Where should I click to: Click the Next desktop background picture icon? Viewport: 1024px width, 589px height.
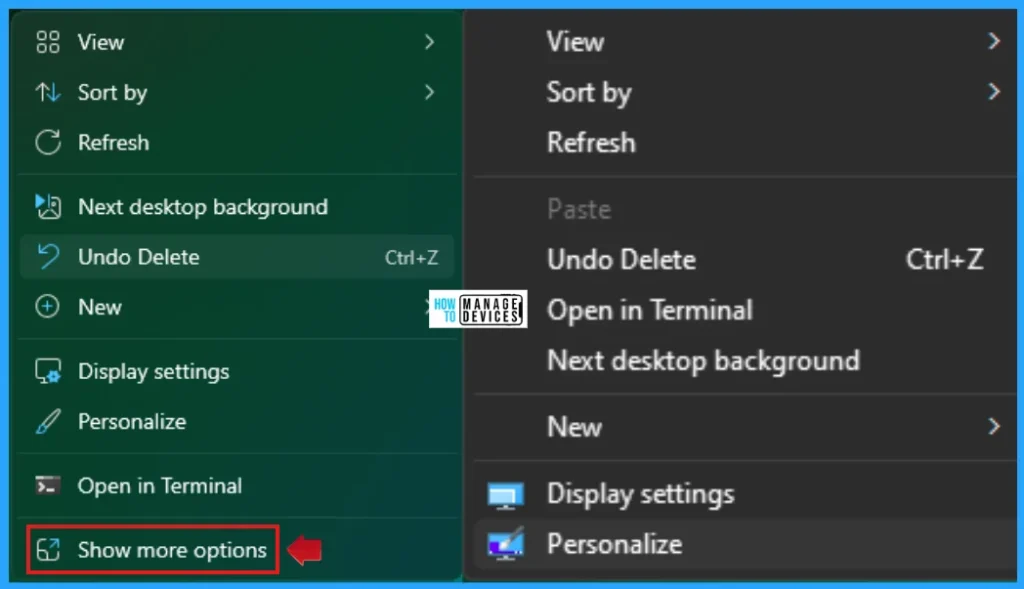(48, 206)
